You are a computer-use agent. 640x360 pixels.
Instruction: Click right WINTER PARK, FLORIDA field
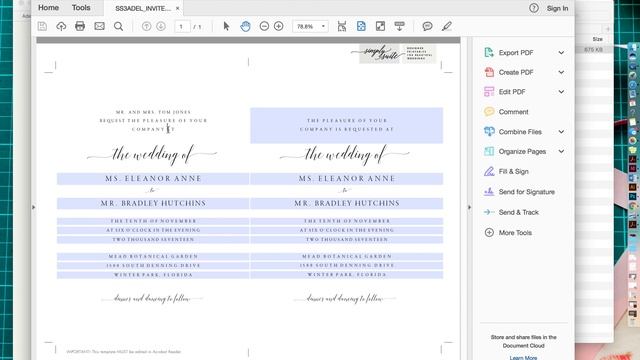tap(347, 275)
